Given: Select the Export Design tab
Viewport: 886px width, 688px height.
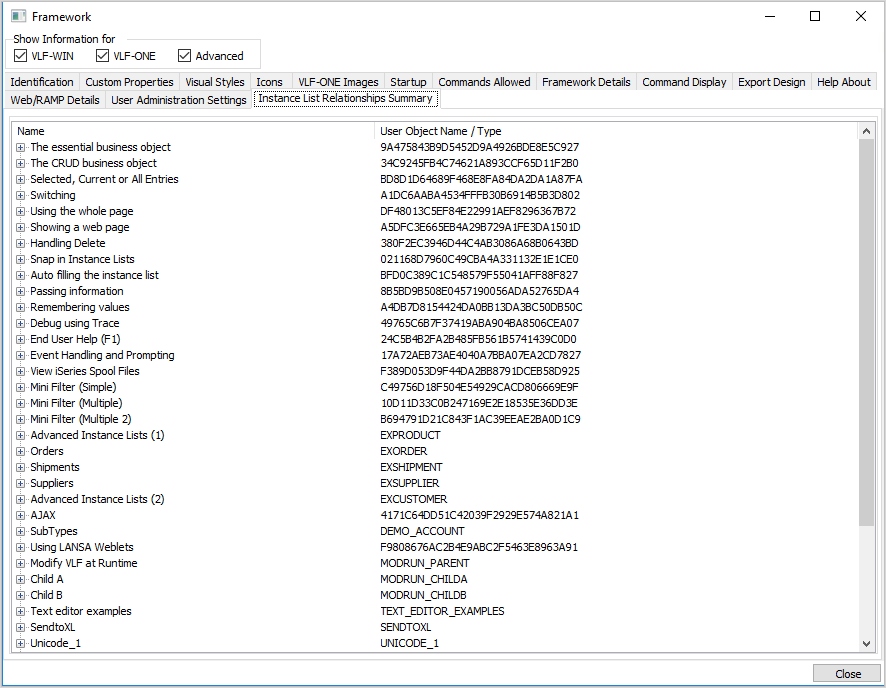Looking at the screenshot, I should tap(771, 82).
